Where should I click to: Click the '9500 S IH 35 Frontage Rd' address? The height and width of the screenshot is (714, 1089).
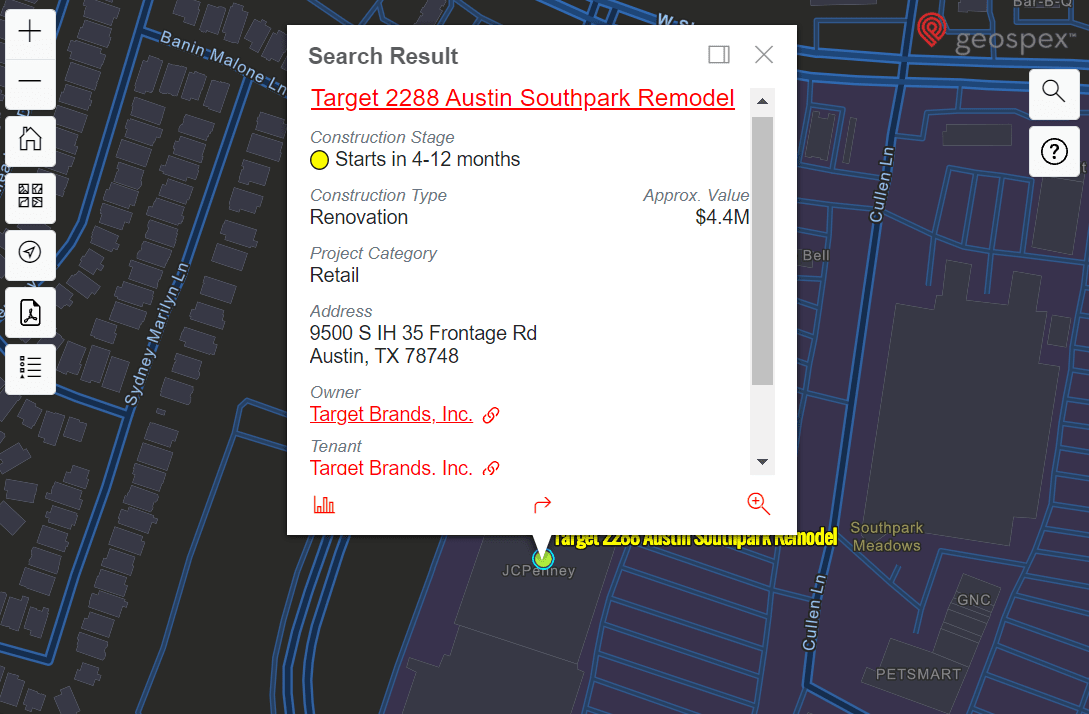pyautogui.click(x=423, y=333)
